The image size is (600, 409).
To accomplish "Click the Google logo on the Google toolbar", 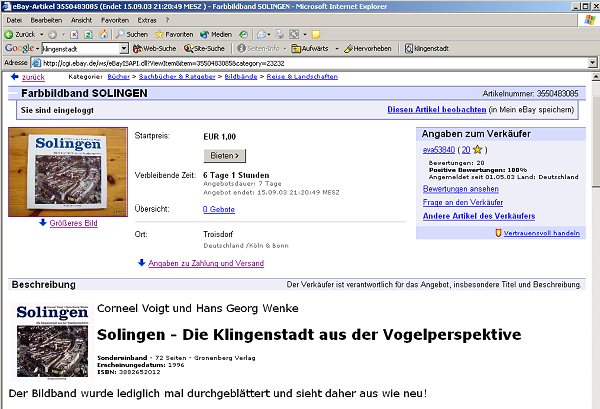I will 20,48.
